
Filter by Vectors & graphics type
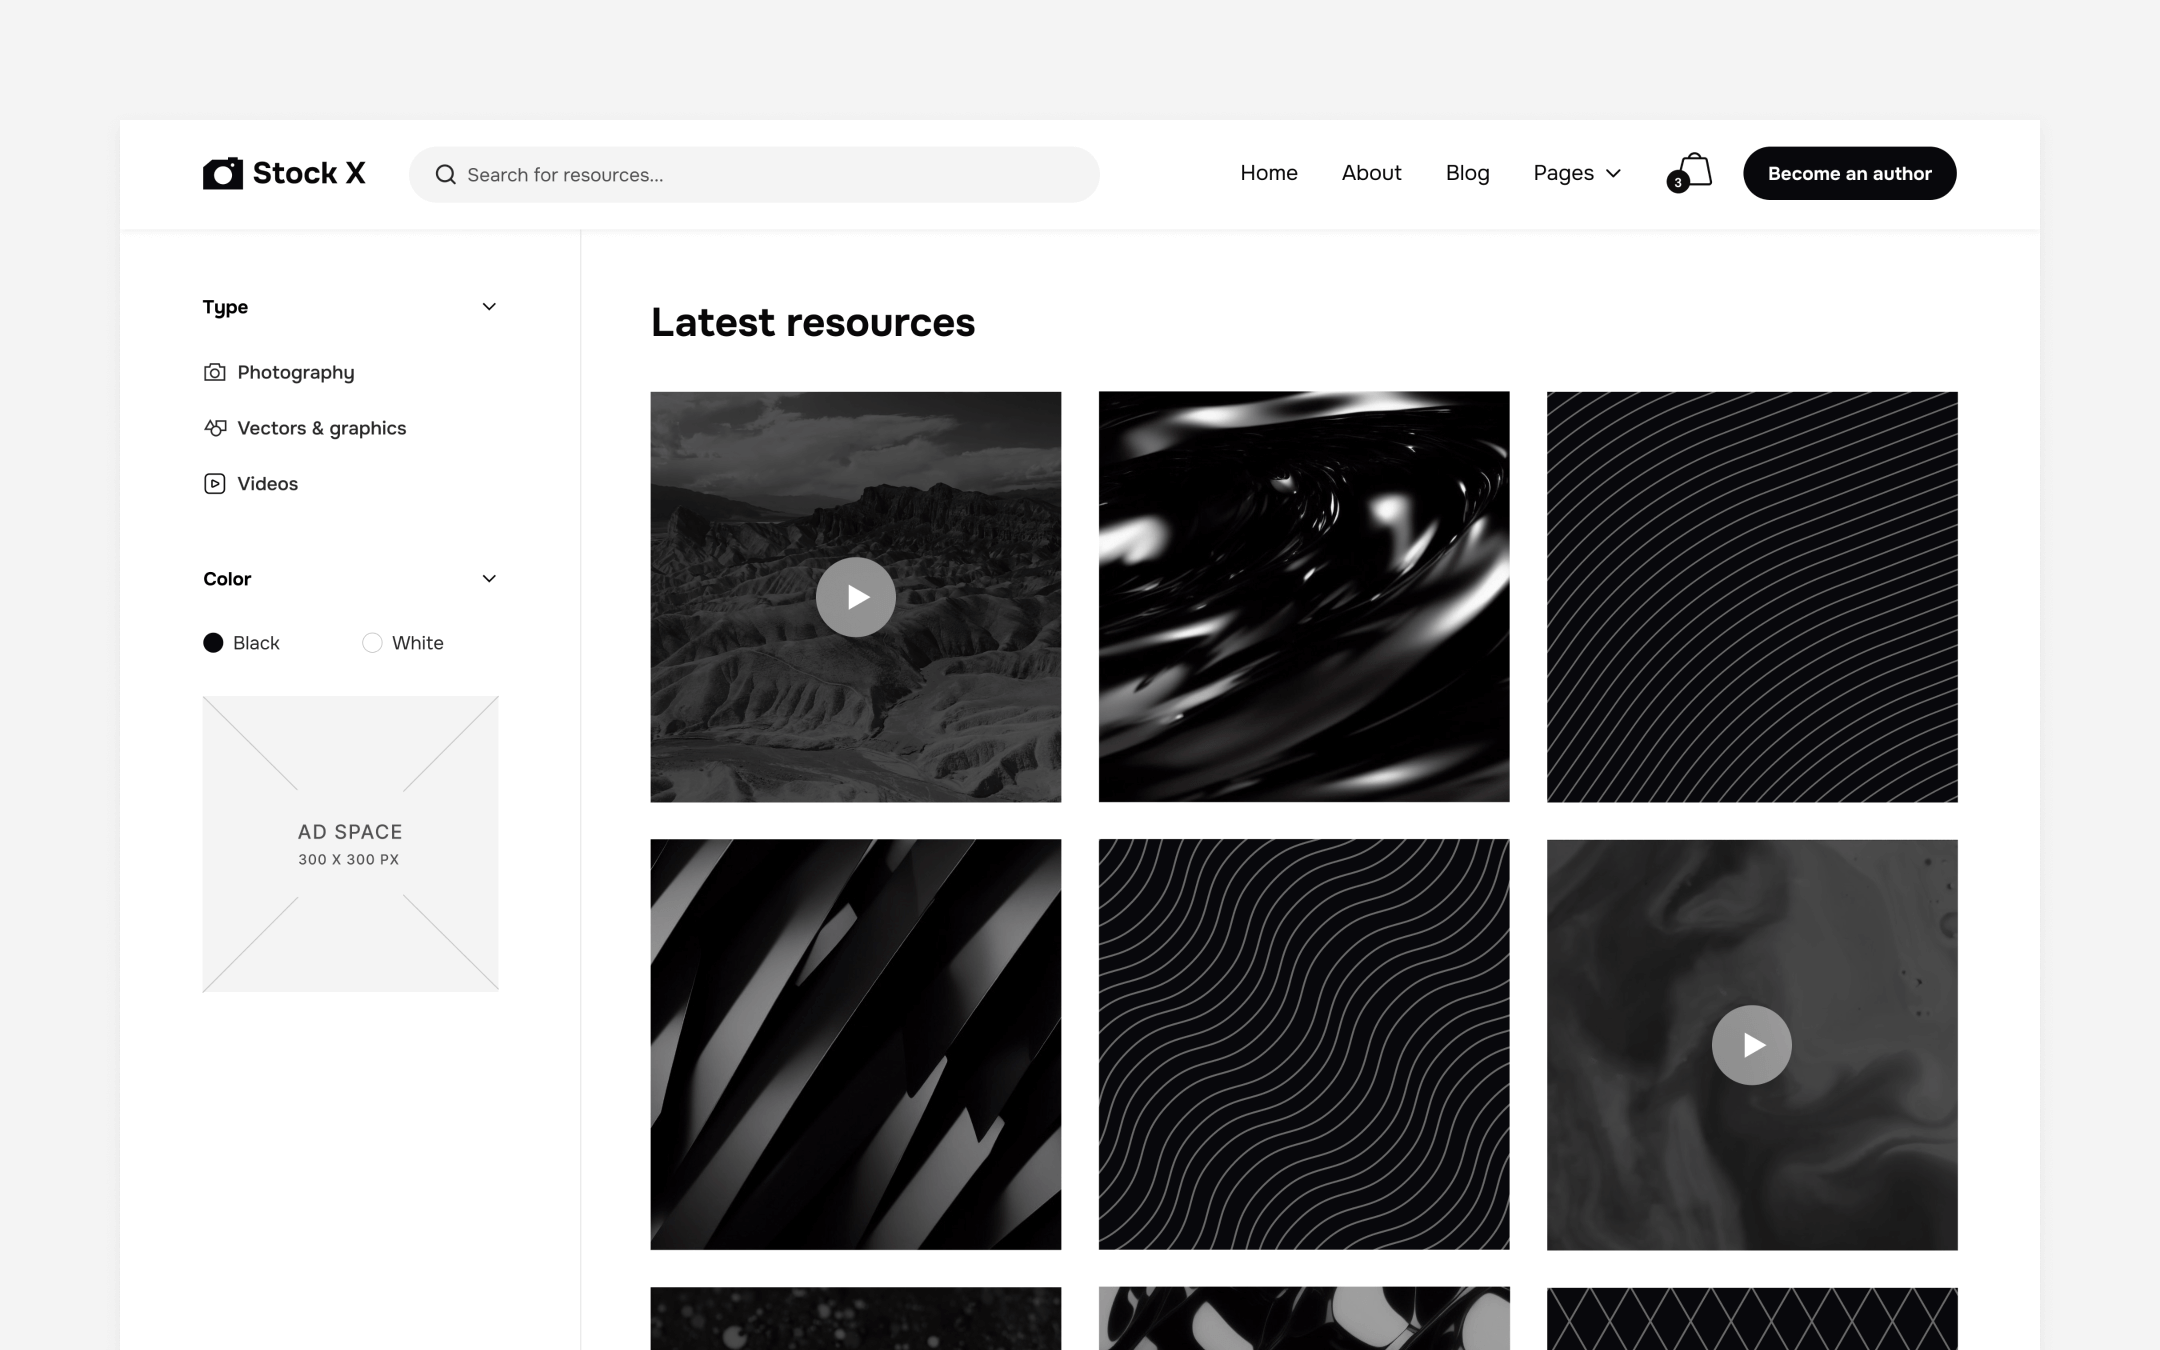click(x=322, y=428)
